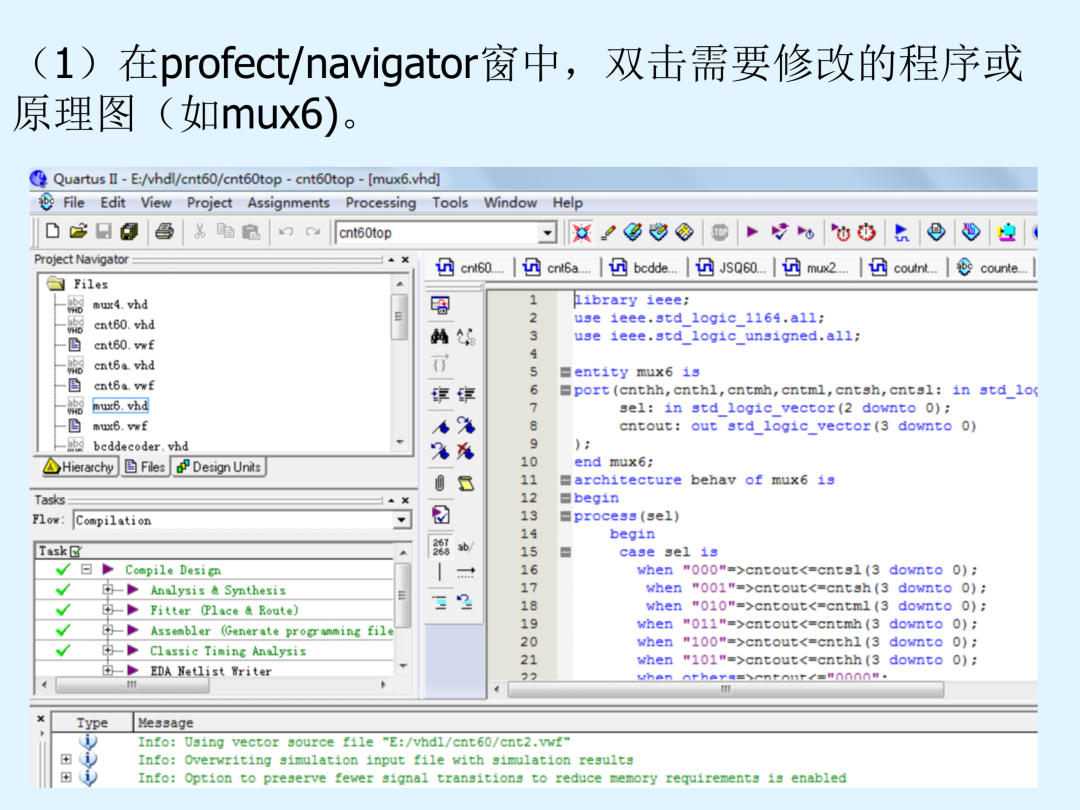Click the Paste toolbar icon
Image resolution: width=1080 pixels, height=810 pixels.
pos(251,231)
